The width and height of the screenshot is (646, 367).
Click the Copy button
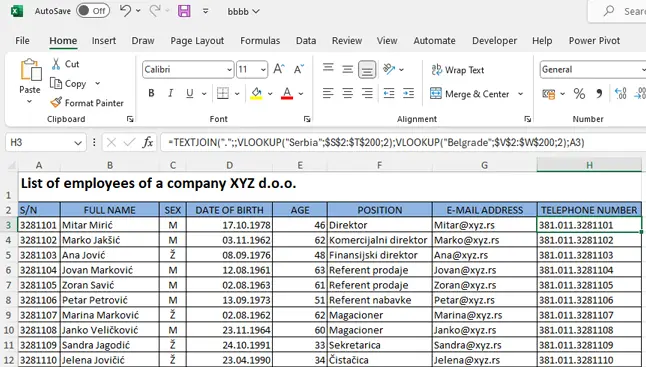[68, 84]
